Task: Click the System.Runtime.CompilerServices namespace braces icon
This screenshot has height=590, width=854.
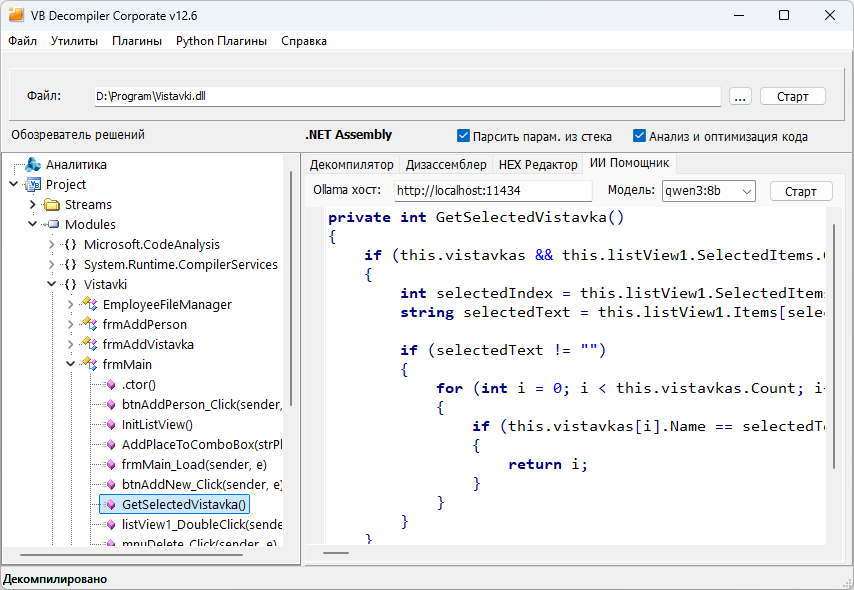Action: pyautogui.click(x=70, y=264)
